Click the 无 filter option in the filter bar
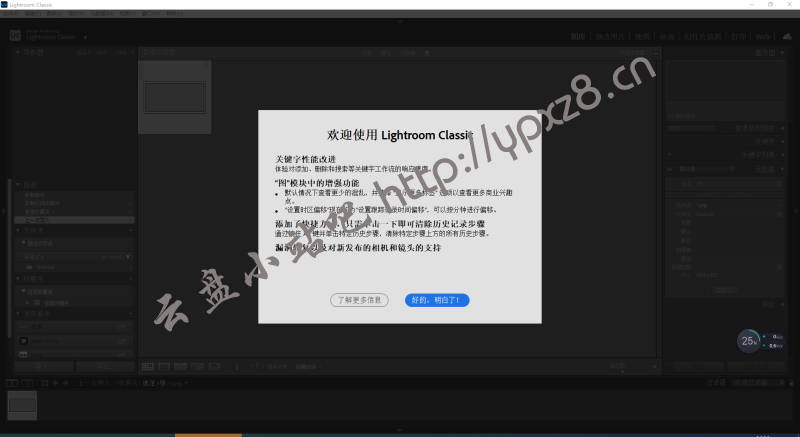 (x=427, y=53)
